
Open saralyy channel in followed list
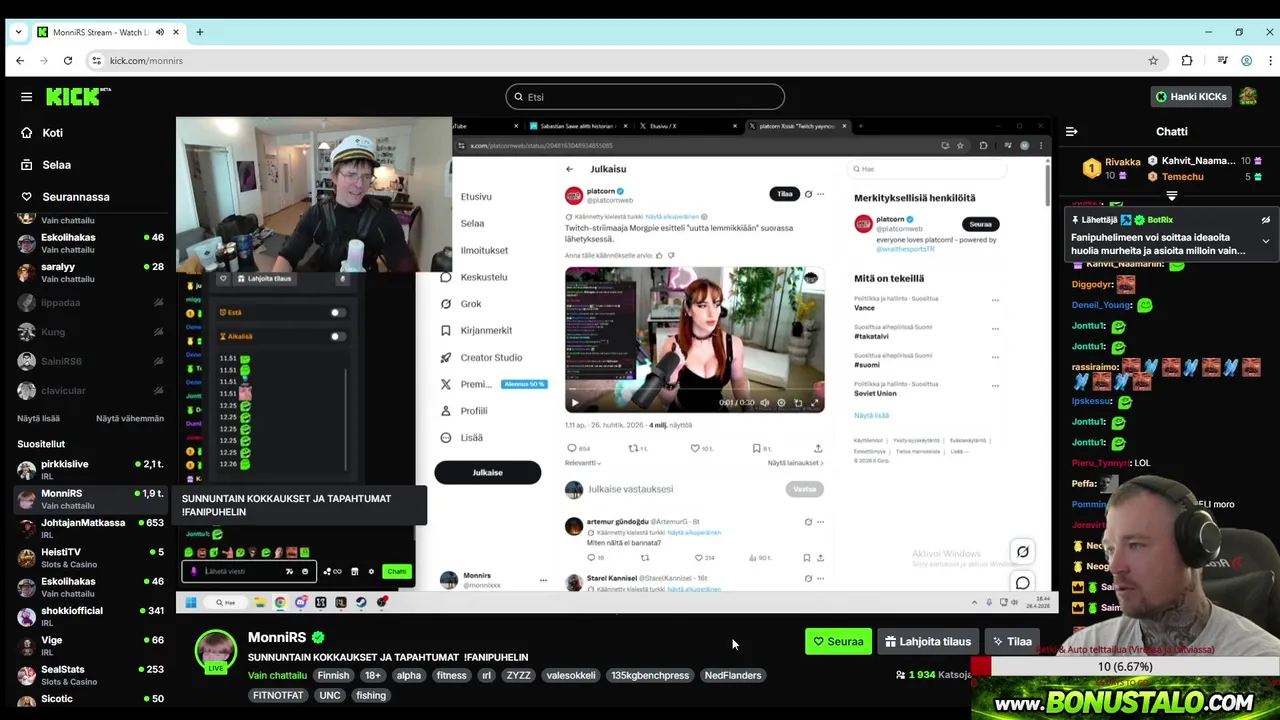point(90,272)
